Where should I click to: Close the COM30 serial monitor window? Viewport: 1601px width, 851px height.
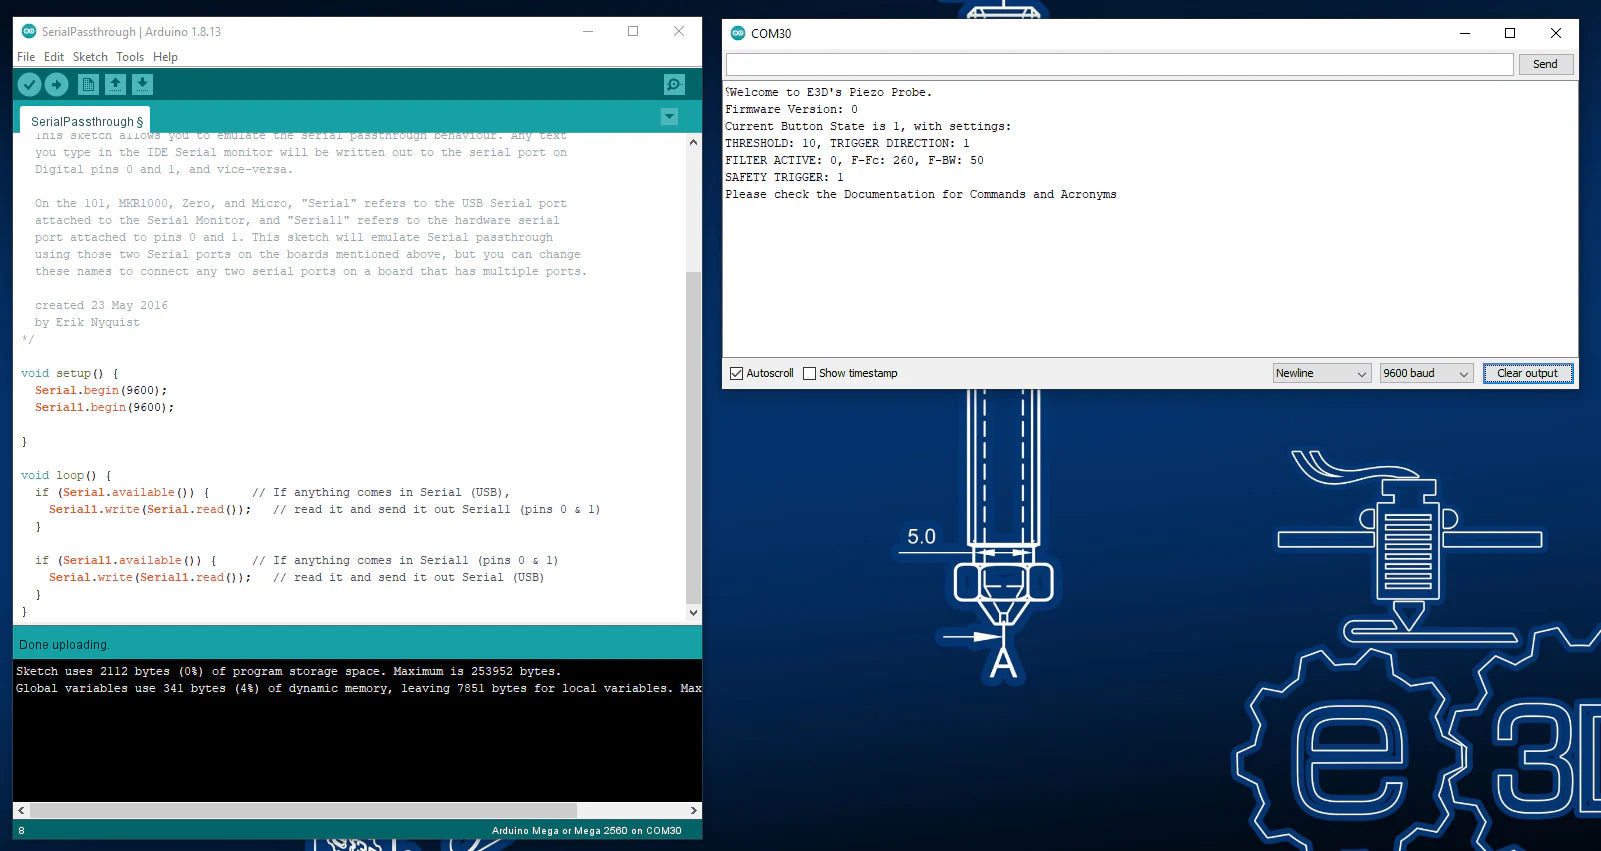coord(1556,33)
